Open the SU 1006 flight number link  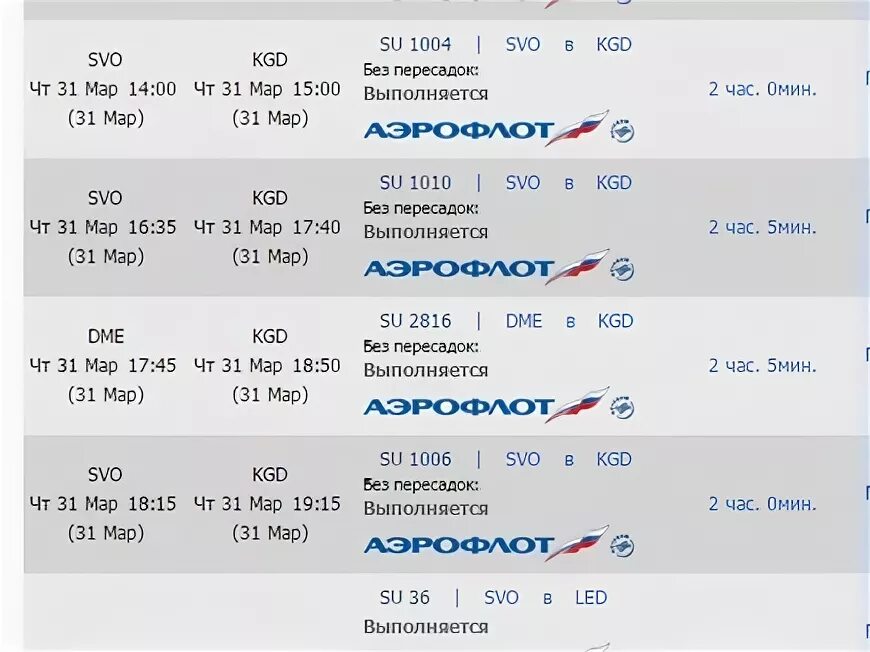[x=416, y=459]
